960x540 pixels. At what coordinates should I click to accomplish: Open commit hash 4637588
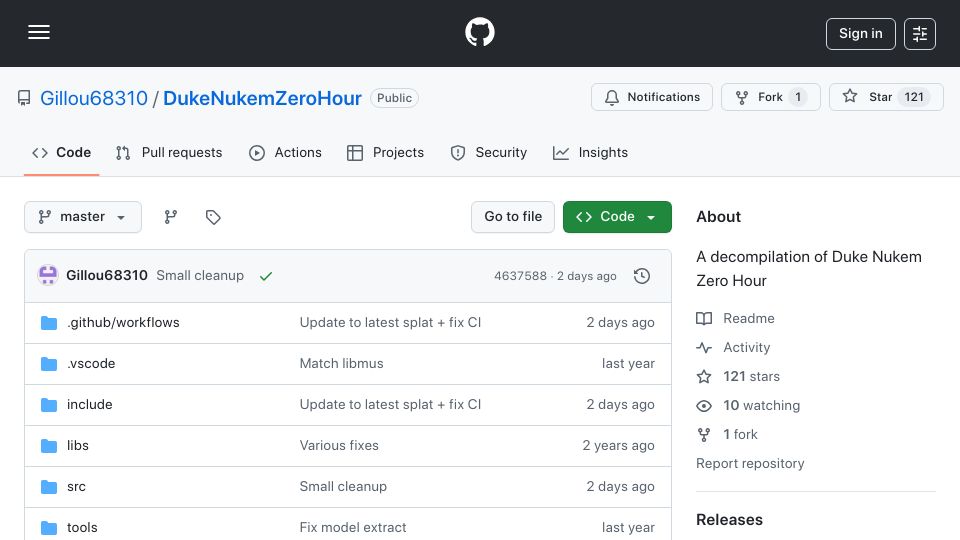tap(520, 276)
